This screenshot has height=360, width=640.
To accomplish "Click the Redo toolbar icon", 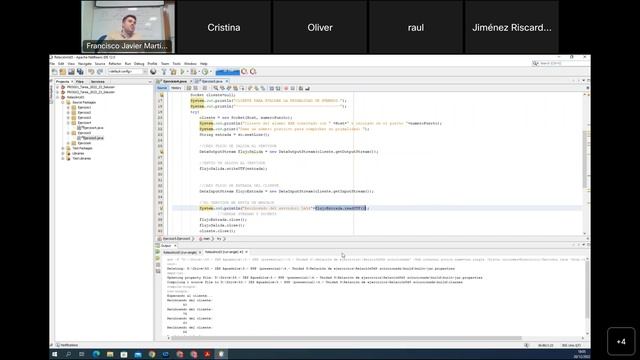I will click(x=100, y=72).
